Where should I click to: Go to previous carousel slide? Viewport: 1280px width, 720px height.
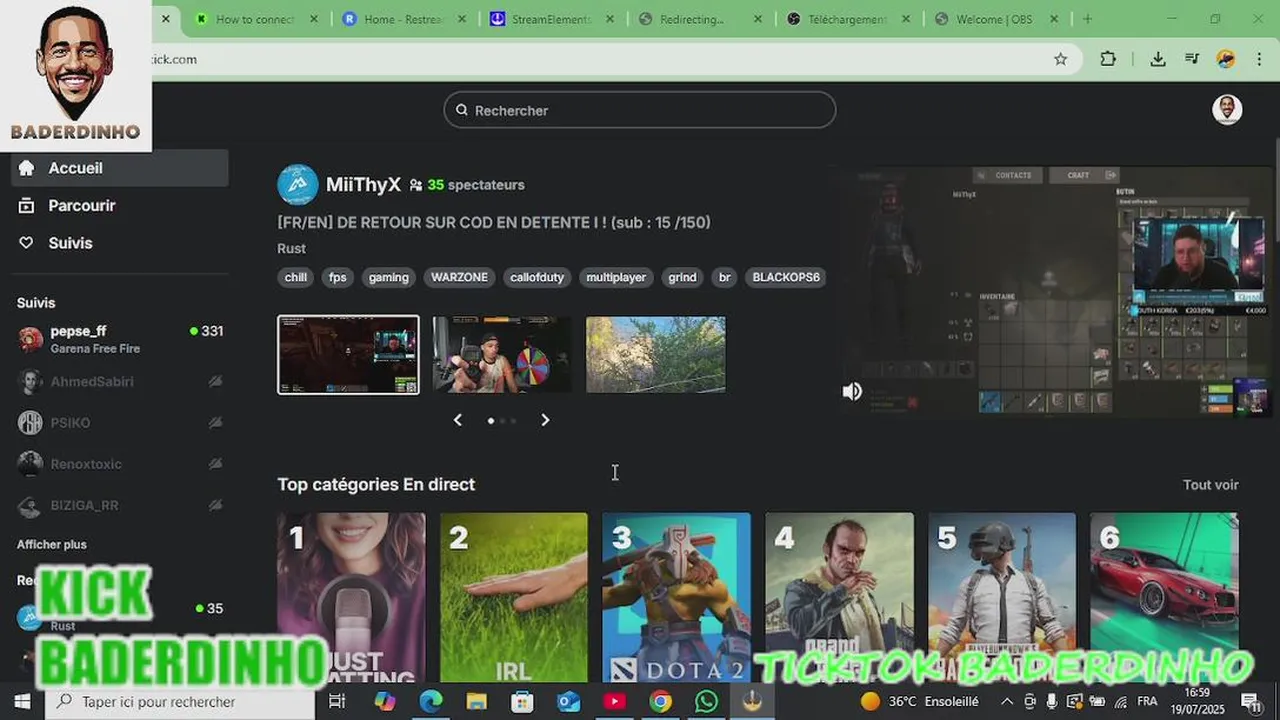pos(458,420)
